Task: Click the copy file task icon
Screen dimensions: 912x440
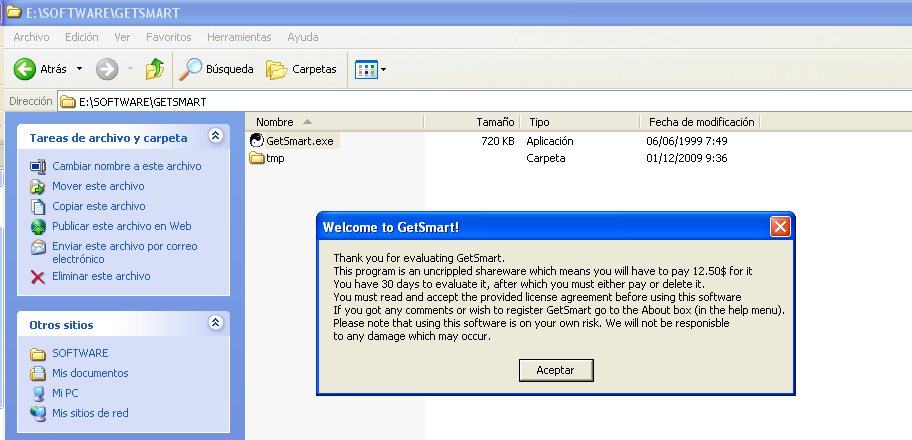Action: pyautogui.click(x=38, y=207)
